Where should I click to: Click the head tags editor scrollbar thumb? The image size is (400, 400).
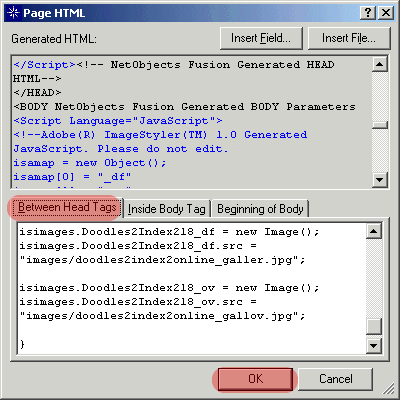coord(374,326)
